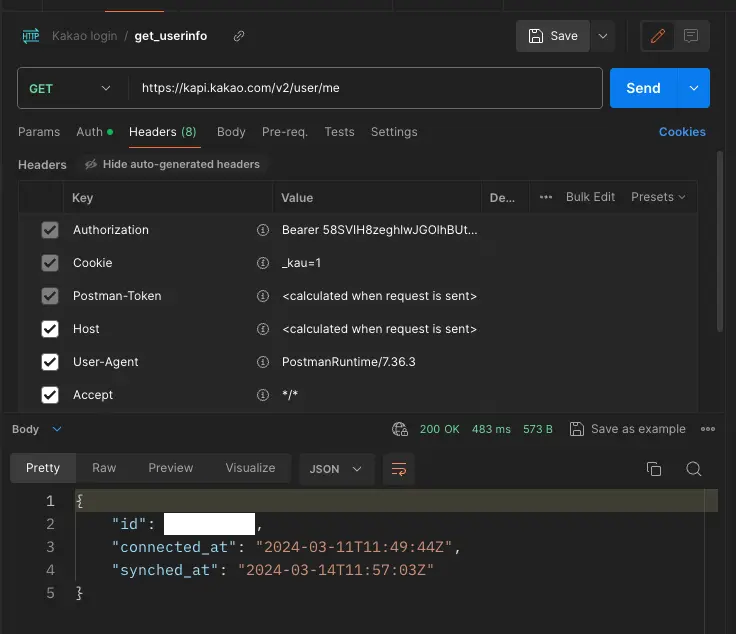The height and width of the screenshot is (634, 736).
Task: Click the Save as example disk icon
Action: (577, 429)
